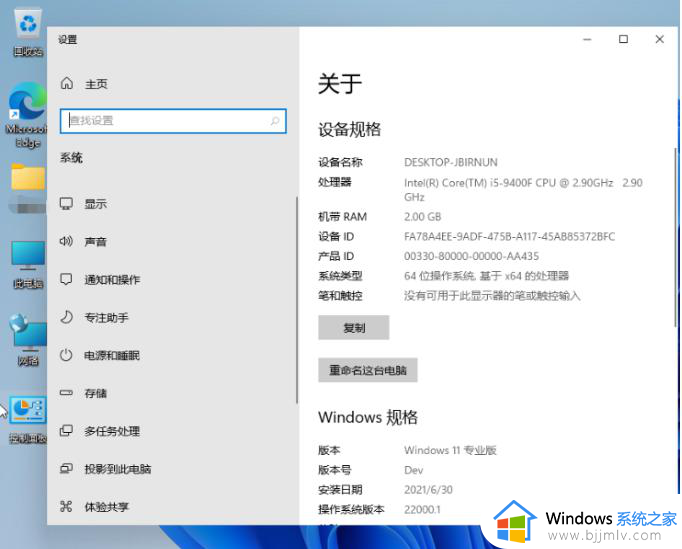Click the OS build value 22000.1

422,509
